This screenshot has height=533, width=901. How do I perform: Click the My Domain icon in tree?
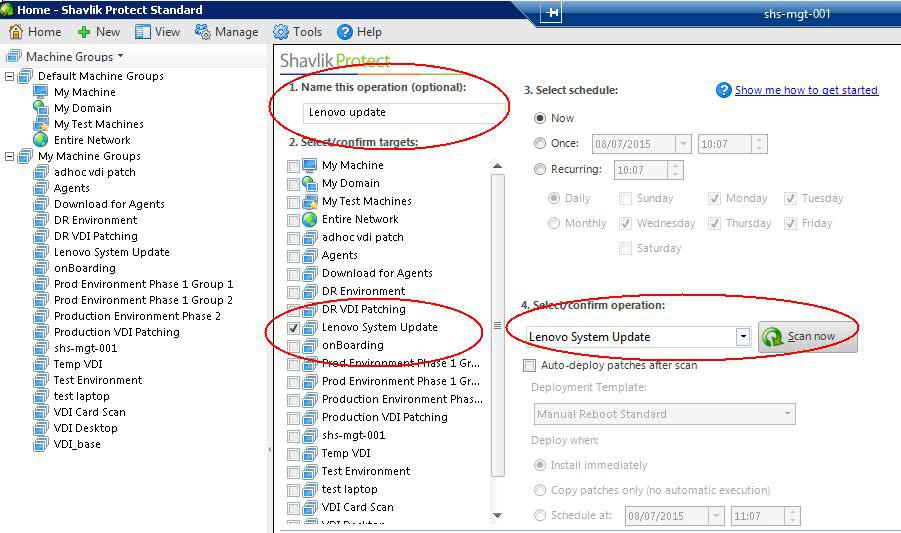pos(41,107)
